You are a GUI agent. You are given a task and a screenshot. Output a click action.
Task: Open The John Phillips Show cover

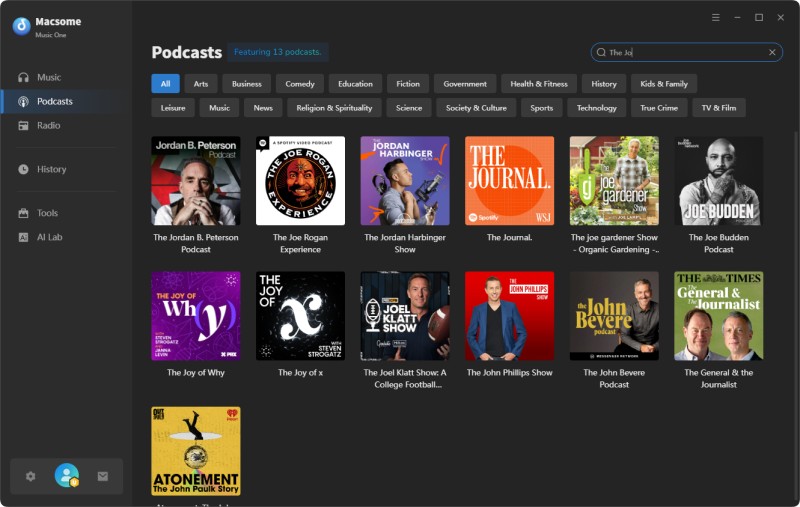point(510,316)
